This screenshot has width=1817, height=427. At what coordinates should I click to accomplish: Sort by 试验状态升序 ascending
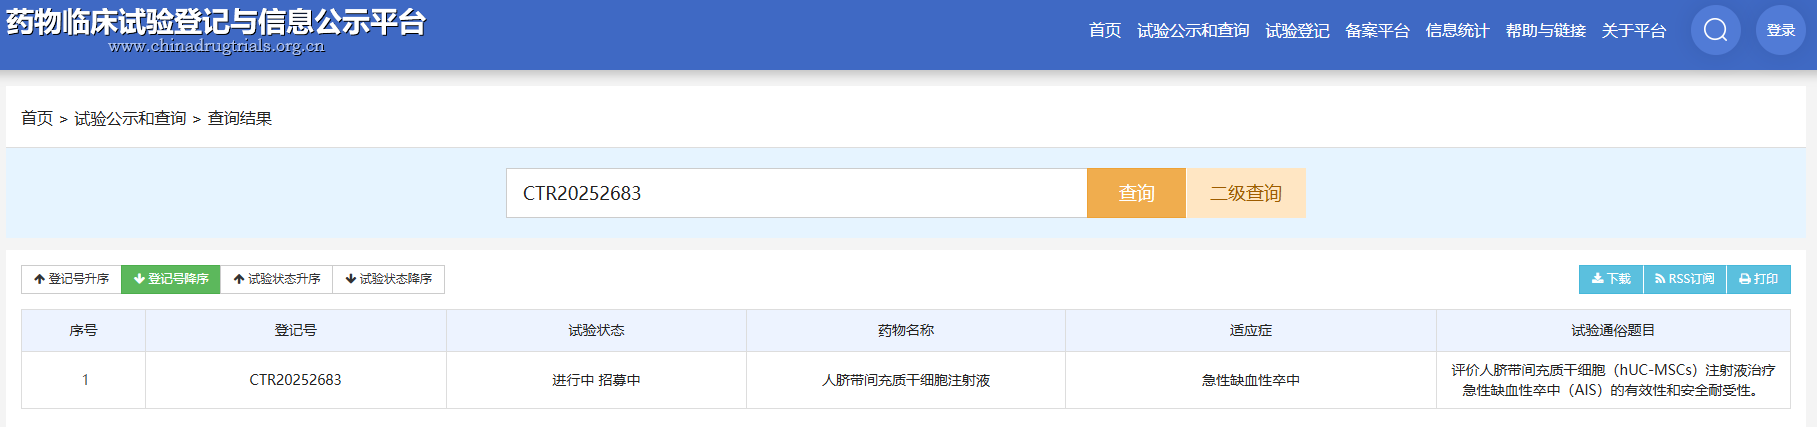pyautogui.click(x=277, y=279)
